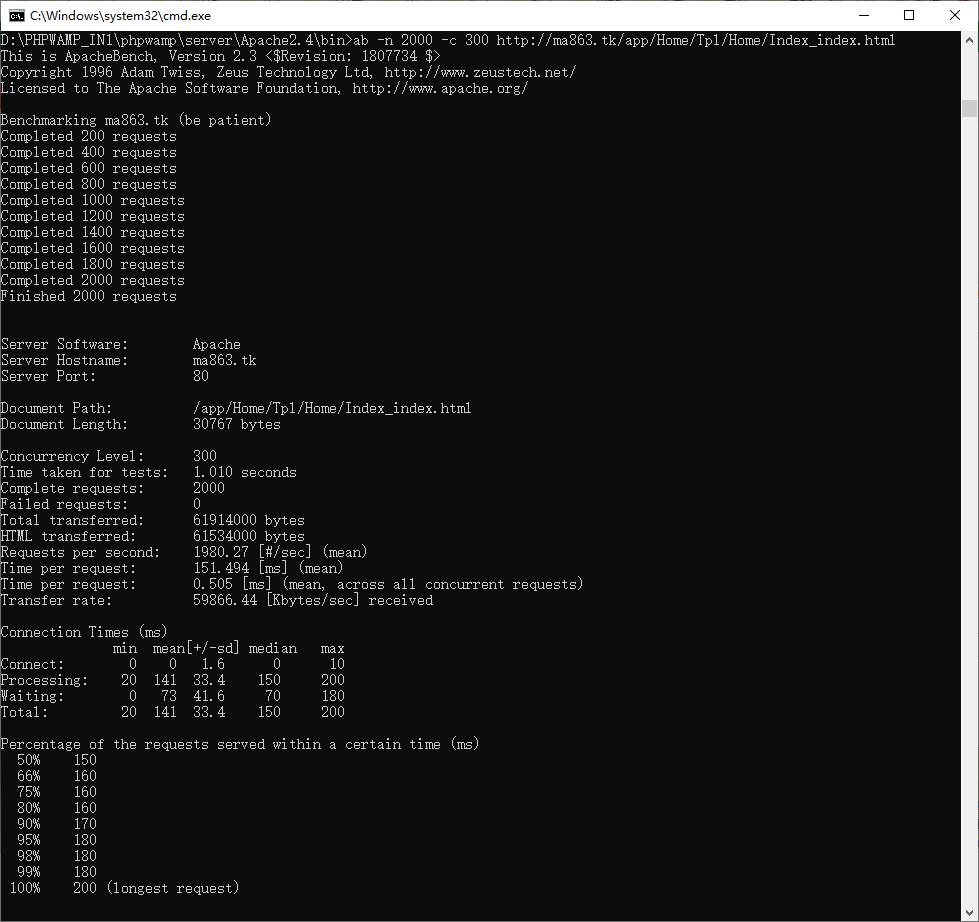Maximize the cmd.exe window
979x922 pixels.
coord(909,15)
